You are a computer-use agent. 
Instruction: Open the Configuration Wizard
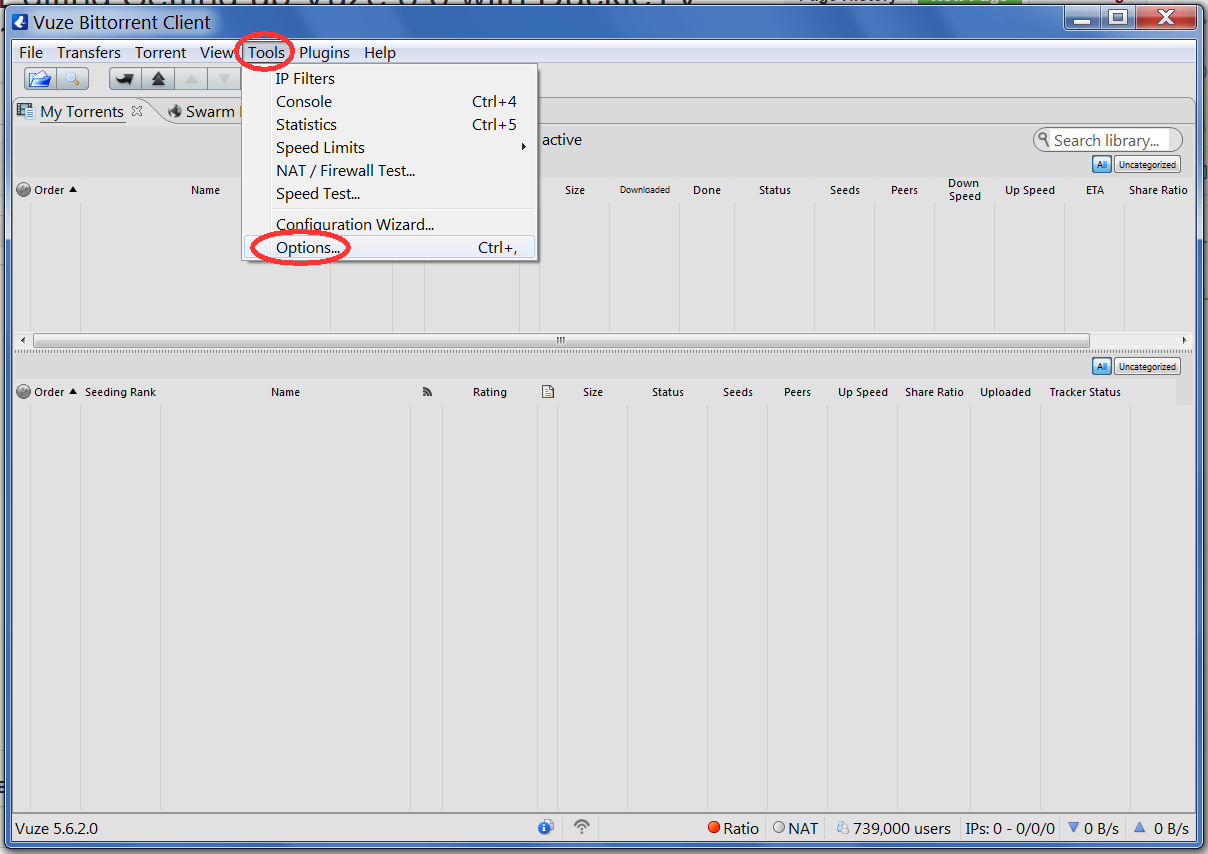click(390, 224)
